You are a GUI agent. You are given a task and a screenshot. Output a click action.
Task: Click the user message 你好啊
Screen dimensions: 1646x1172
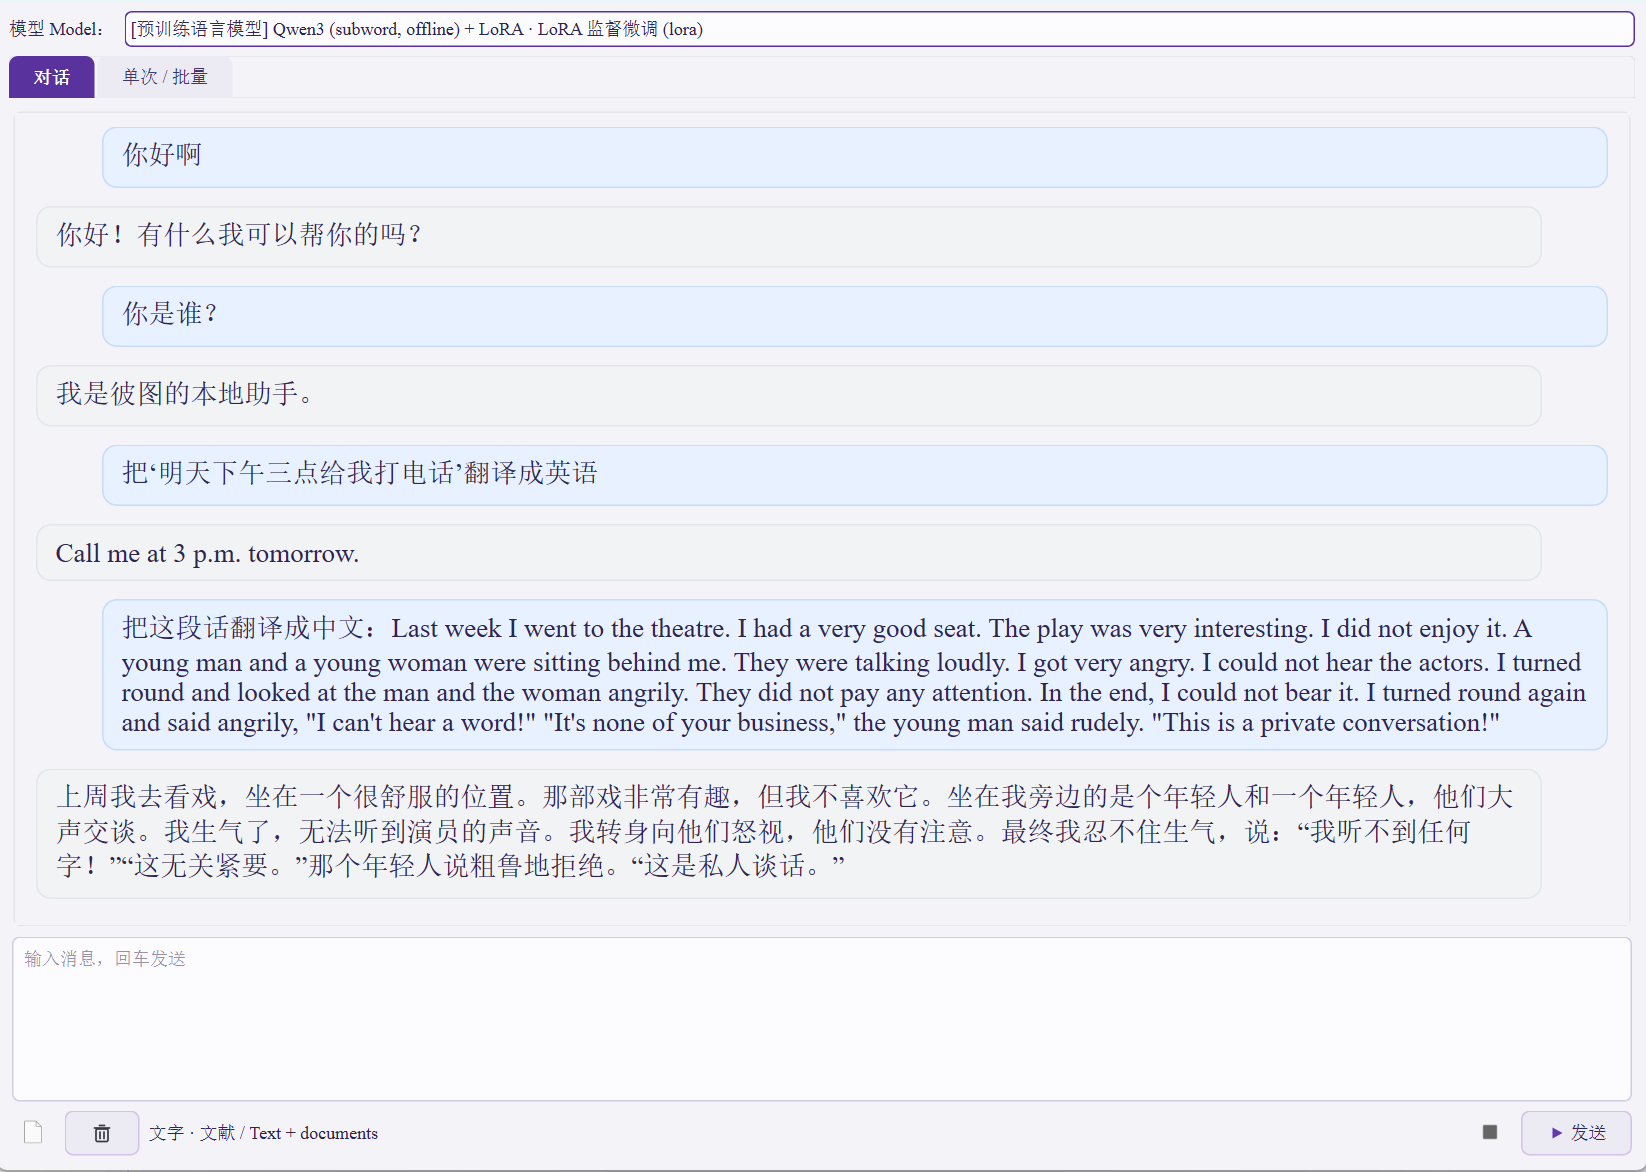point(854,157)
